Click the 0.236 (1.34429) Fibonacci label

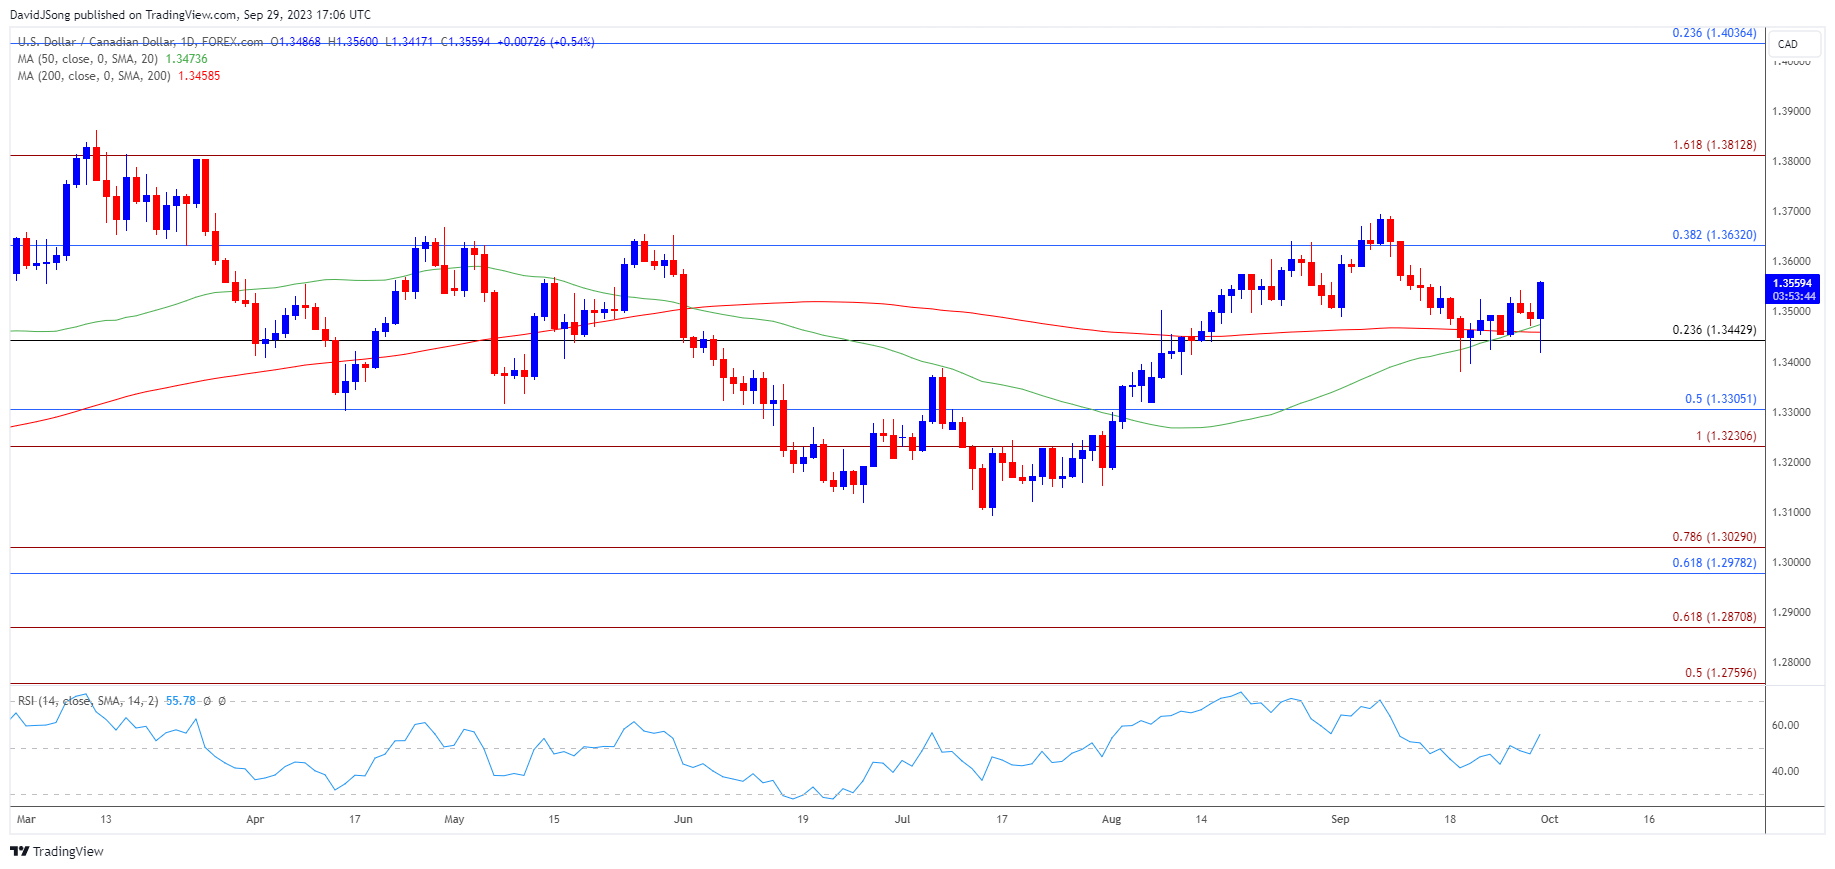1714,330
